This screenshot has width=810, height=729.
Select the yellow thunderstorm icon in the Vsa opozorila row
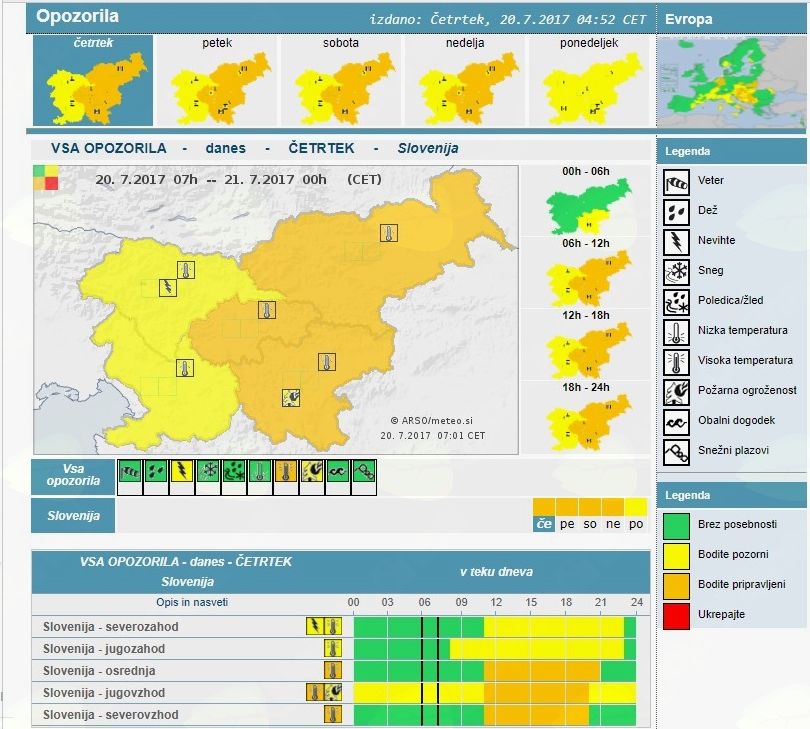coord(182,470)
